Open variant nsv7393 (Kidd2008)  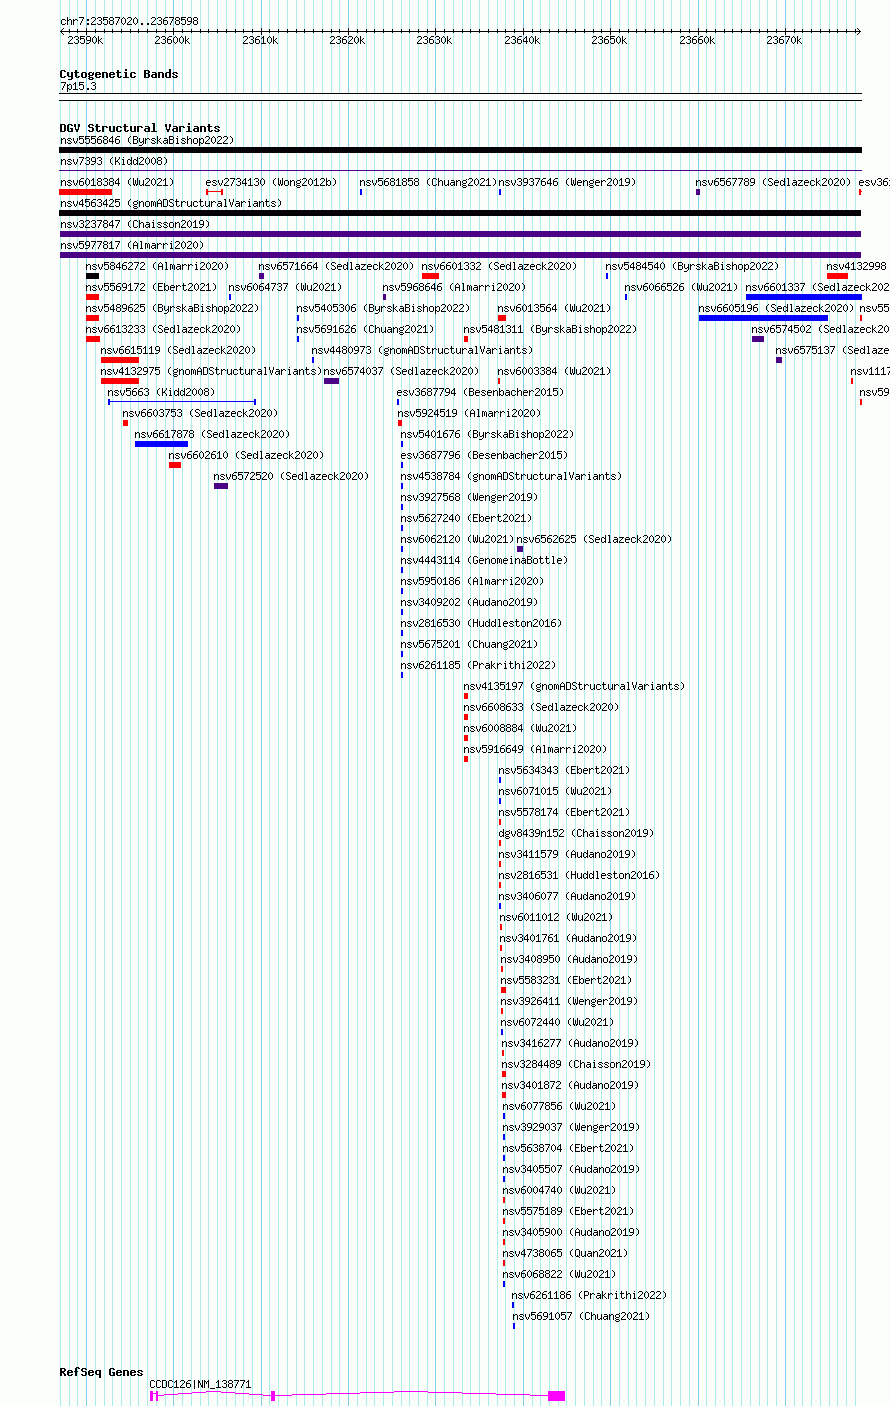tap(114, 161)
